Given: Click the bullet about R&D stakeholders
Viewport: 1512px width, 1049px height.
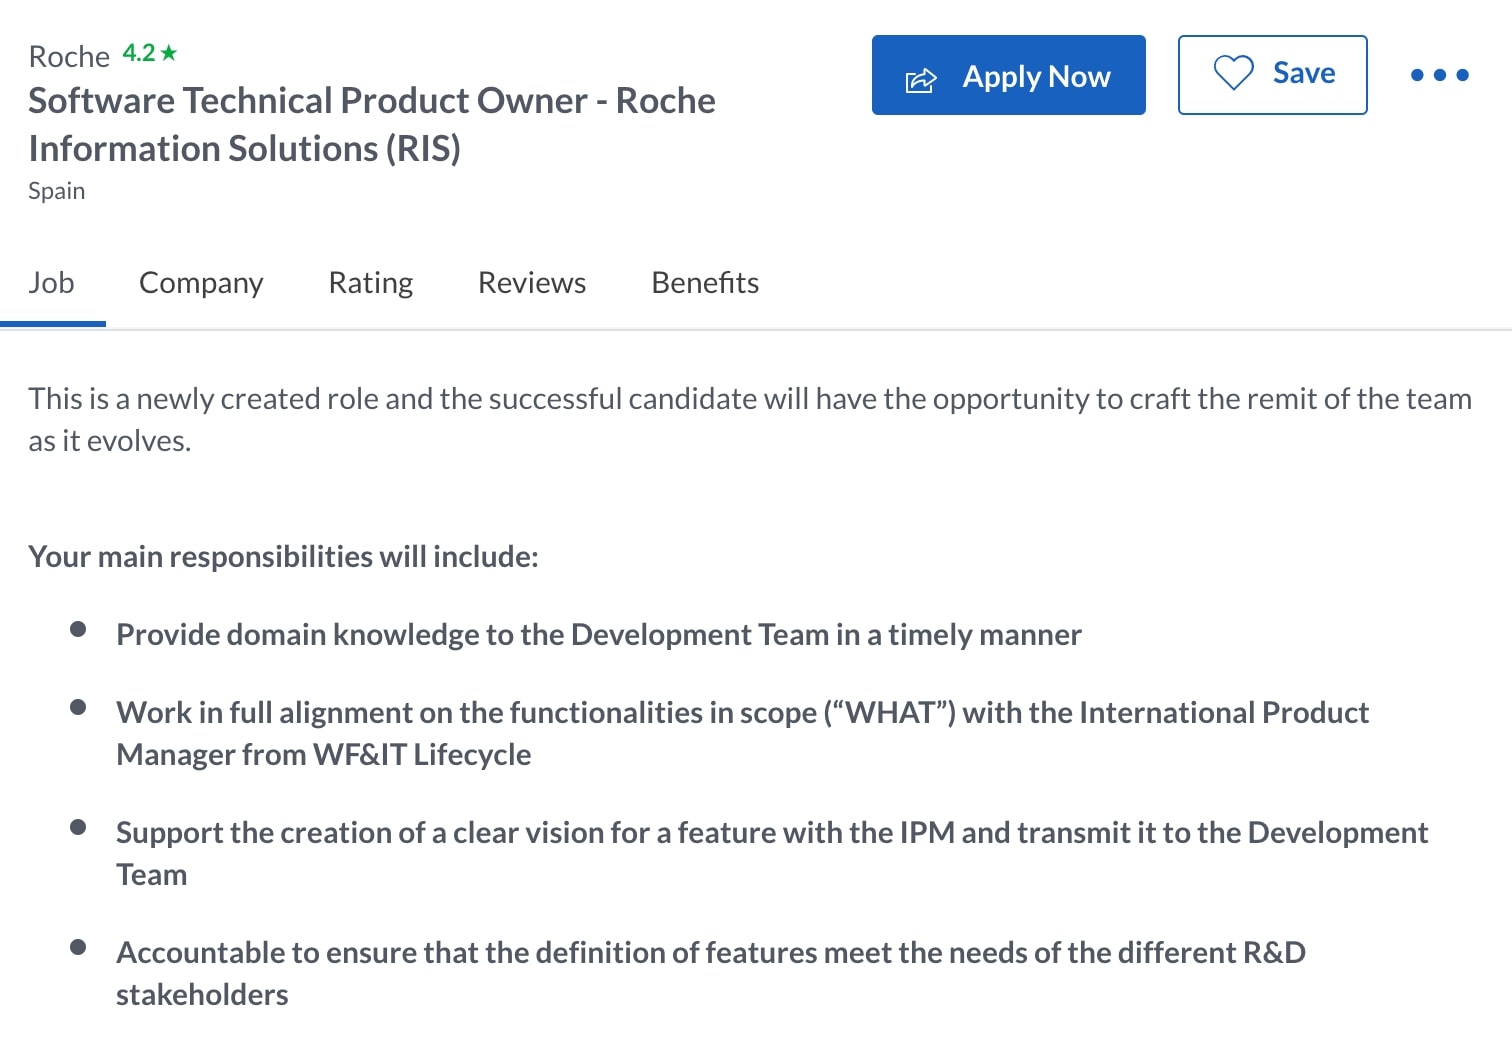Looking at the screenshot, I should click(711, 972).
